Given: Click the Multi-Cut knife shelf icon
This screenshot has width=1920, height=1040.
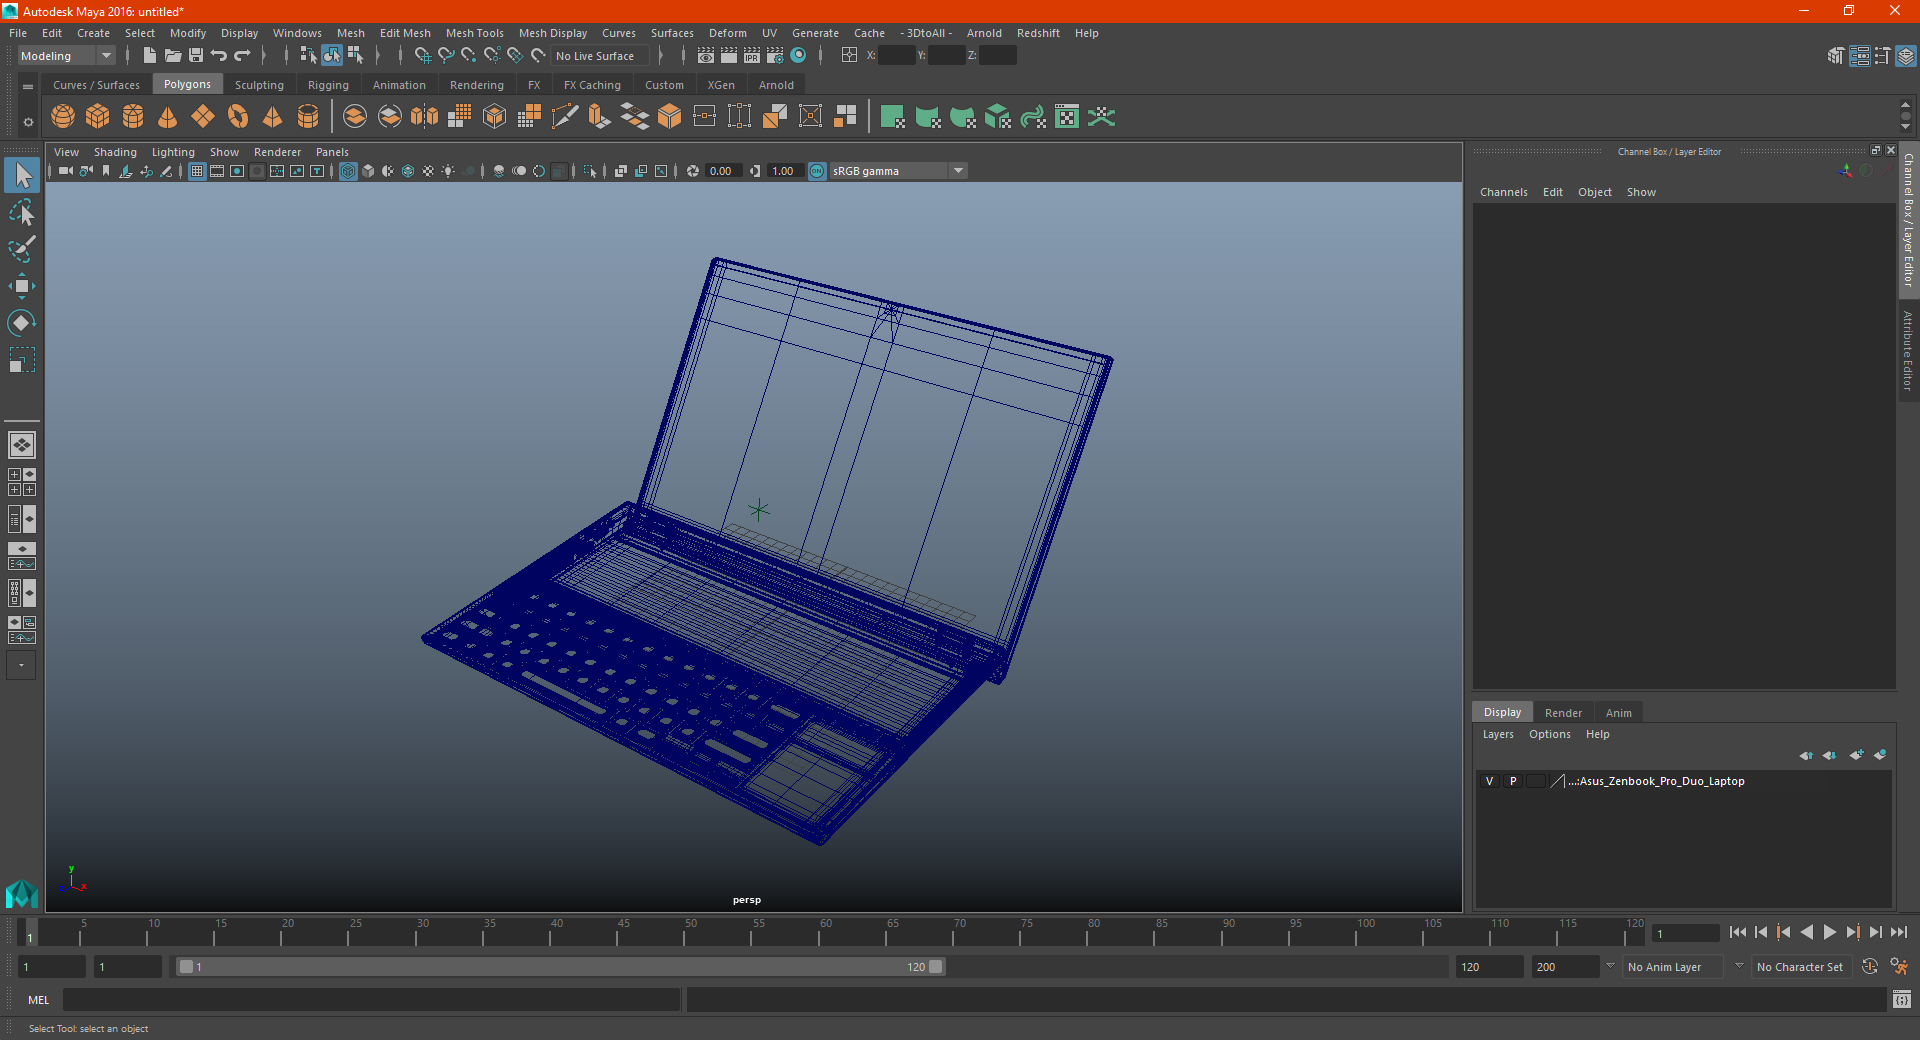Looking at the screenshot, I should (565, 117).
